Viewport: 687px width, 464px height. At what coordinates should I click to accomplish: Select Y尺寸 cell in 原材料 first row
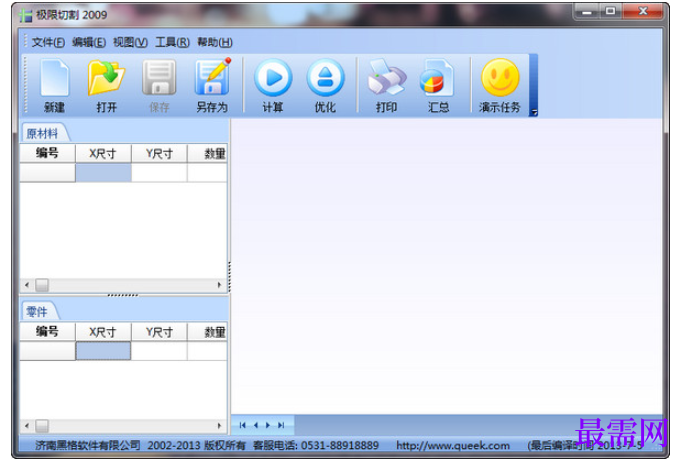(x=159, y=173)
